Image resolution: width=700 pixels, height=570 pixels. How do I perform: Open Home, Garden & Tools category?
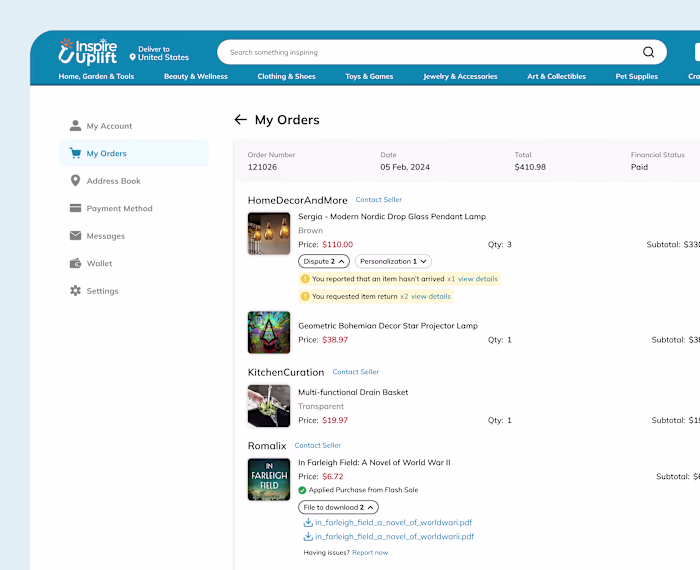96,76
